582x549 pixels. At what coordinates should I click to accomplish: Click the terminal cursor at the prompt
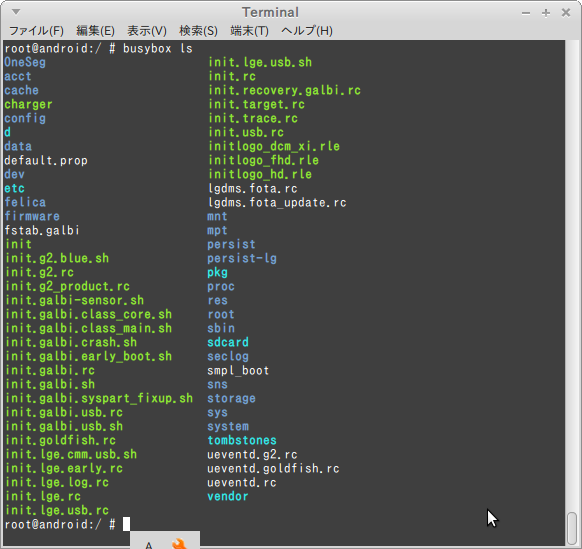point(127,524)
